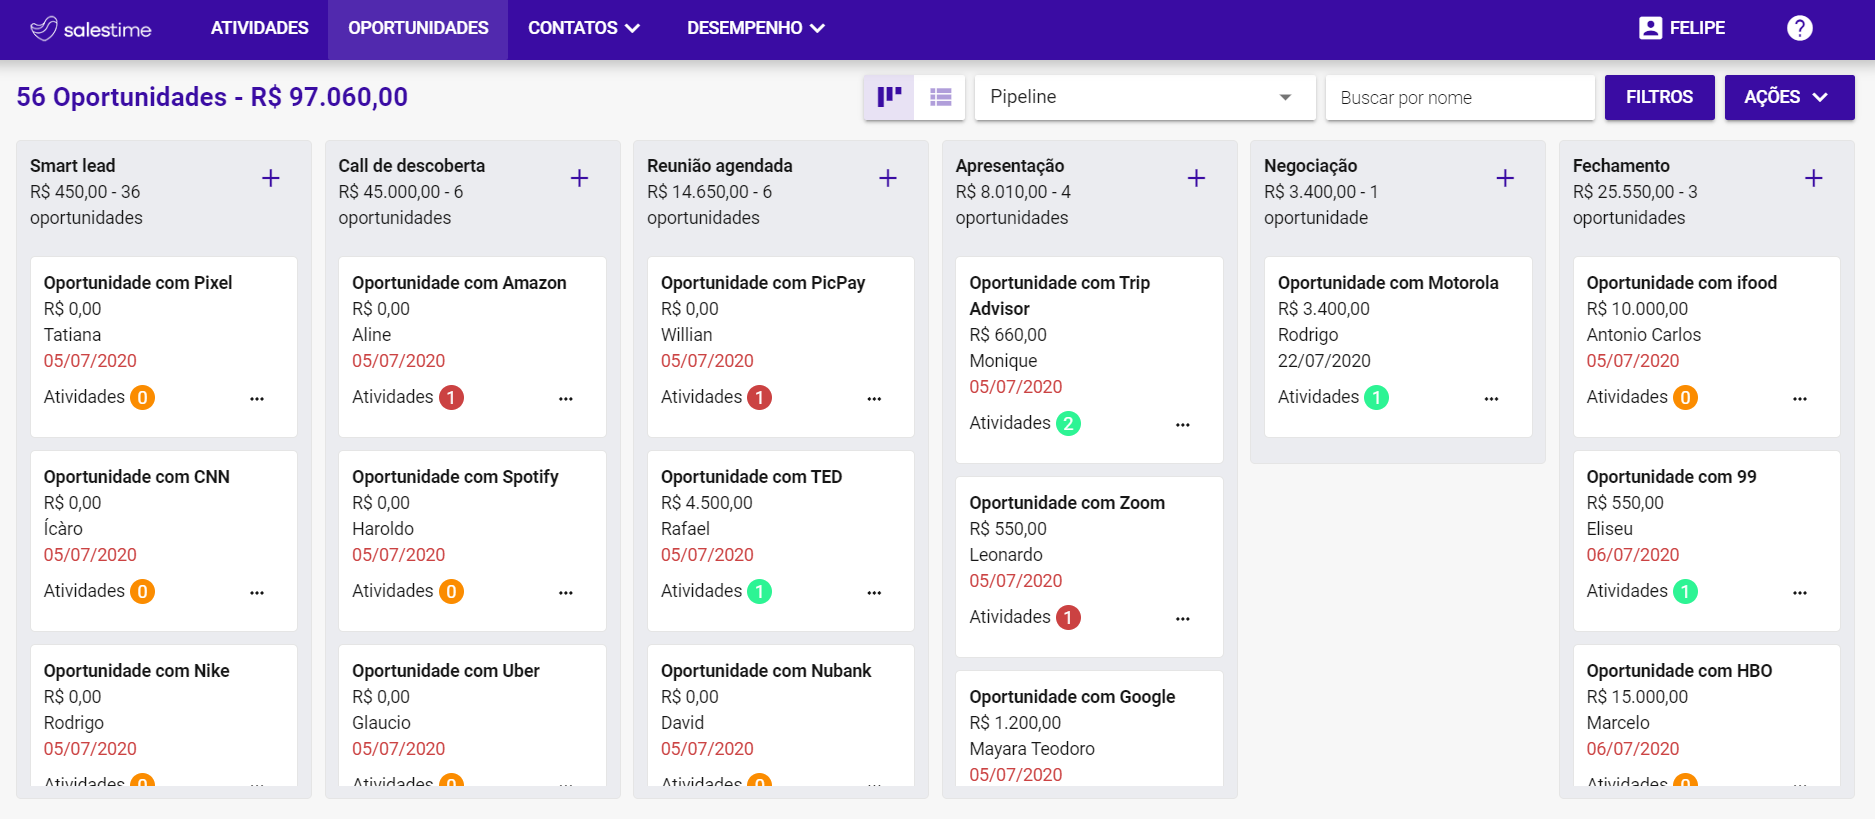Open more options for Spotify opportunity
The height and width of the screenshot is (819, 1875).
pos(566,592)
